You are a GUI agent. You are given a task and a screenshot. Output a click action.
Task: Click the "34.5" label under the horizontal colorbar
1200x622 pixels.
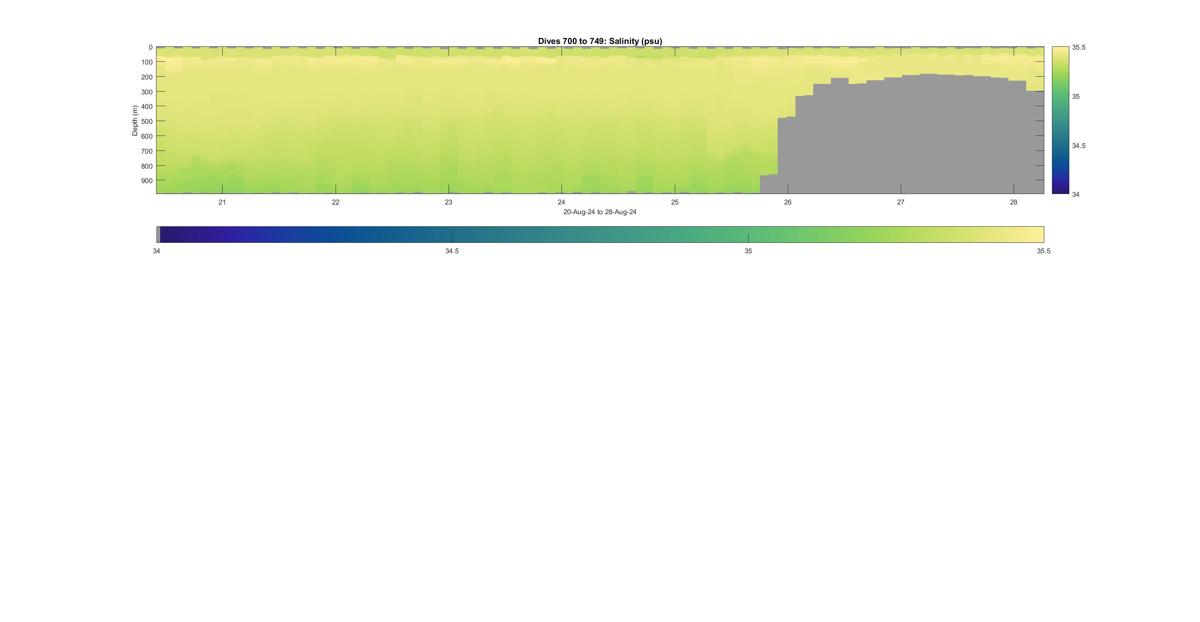pos(452,251)
